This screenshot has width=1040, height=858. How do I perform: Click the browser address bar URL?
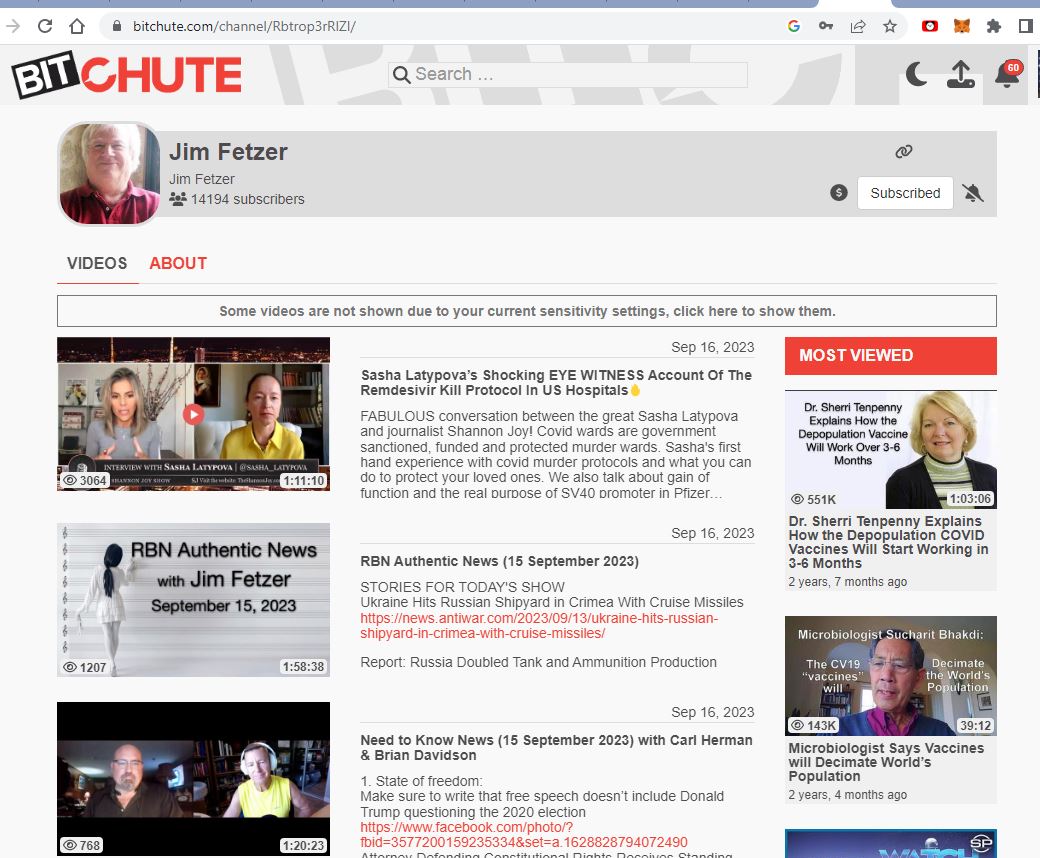tap(244, 27)
